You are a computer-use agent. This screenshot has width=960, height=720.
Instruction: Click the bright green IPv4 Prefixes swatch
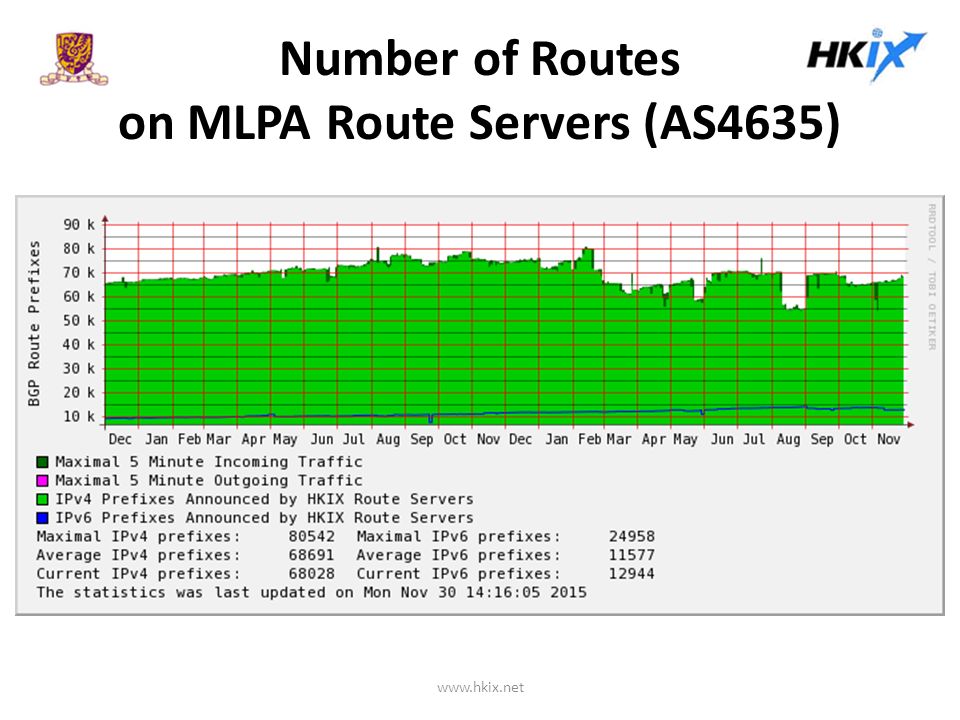(x=42, y=500)
